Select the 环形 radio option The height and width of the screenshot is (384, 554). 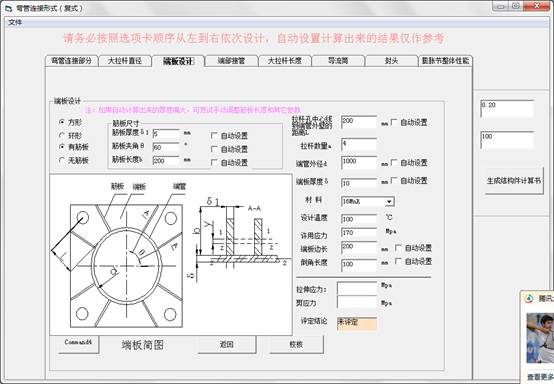(62, 136)
